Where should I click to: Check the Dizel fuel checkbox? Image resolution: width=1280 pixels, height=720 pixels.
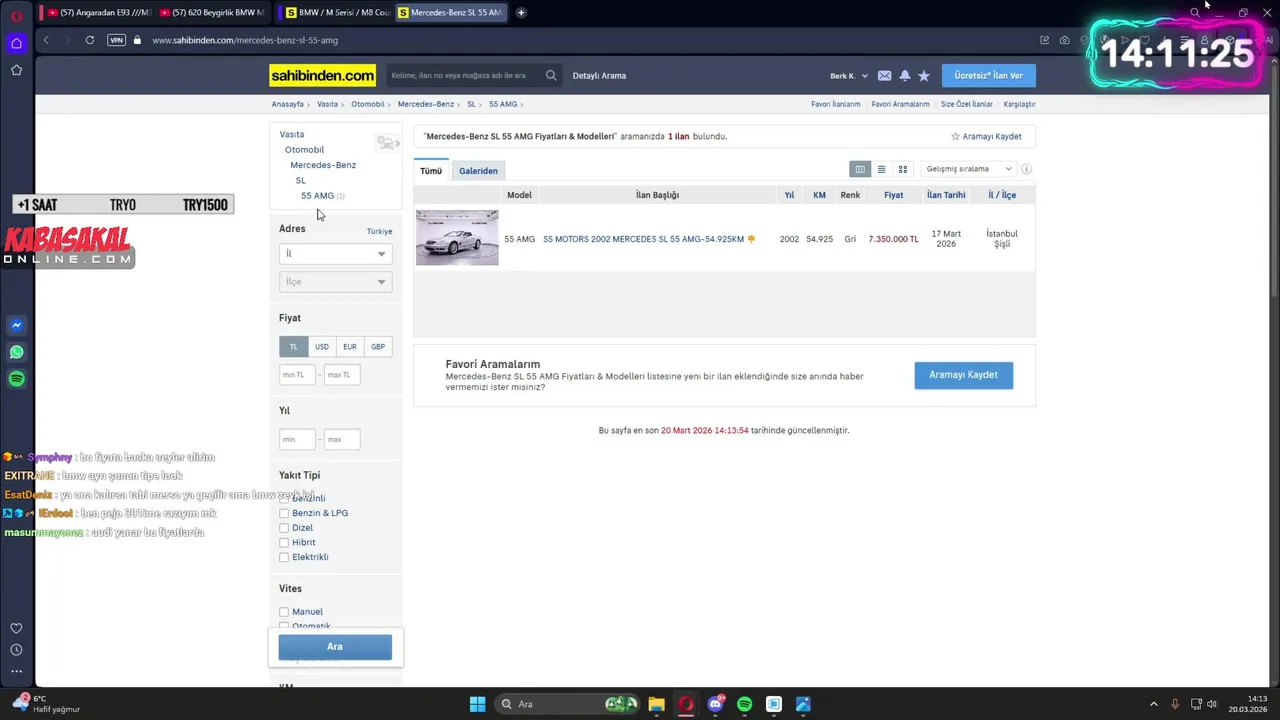point(284,528)
